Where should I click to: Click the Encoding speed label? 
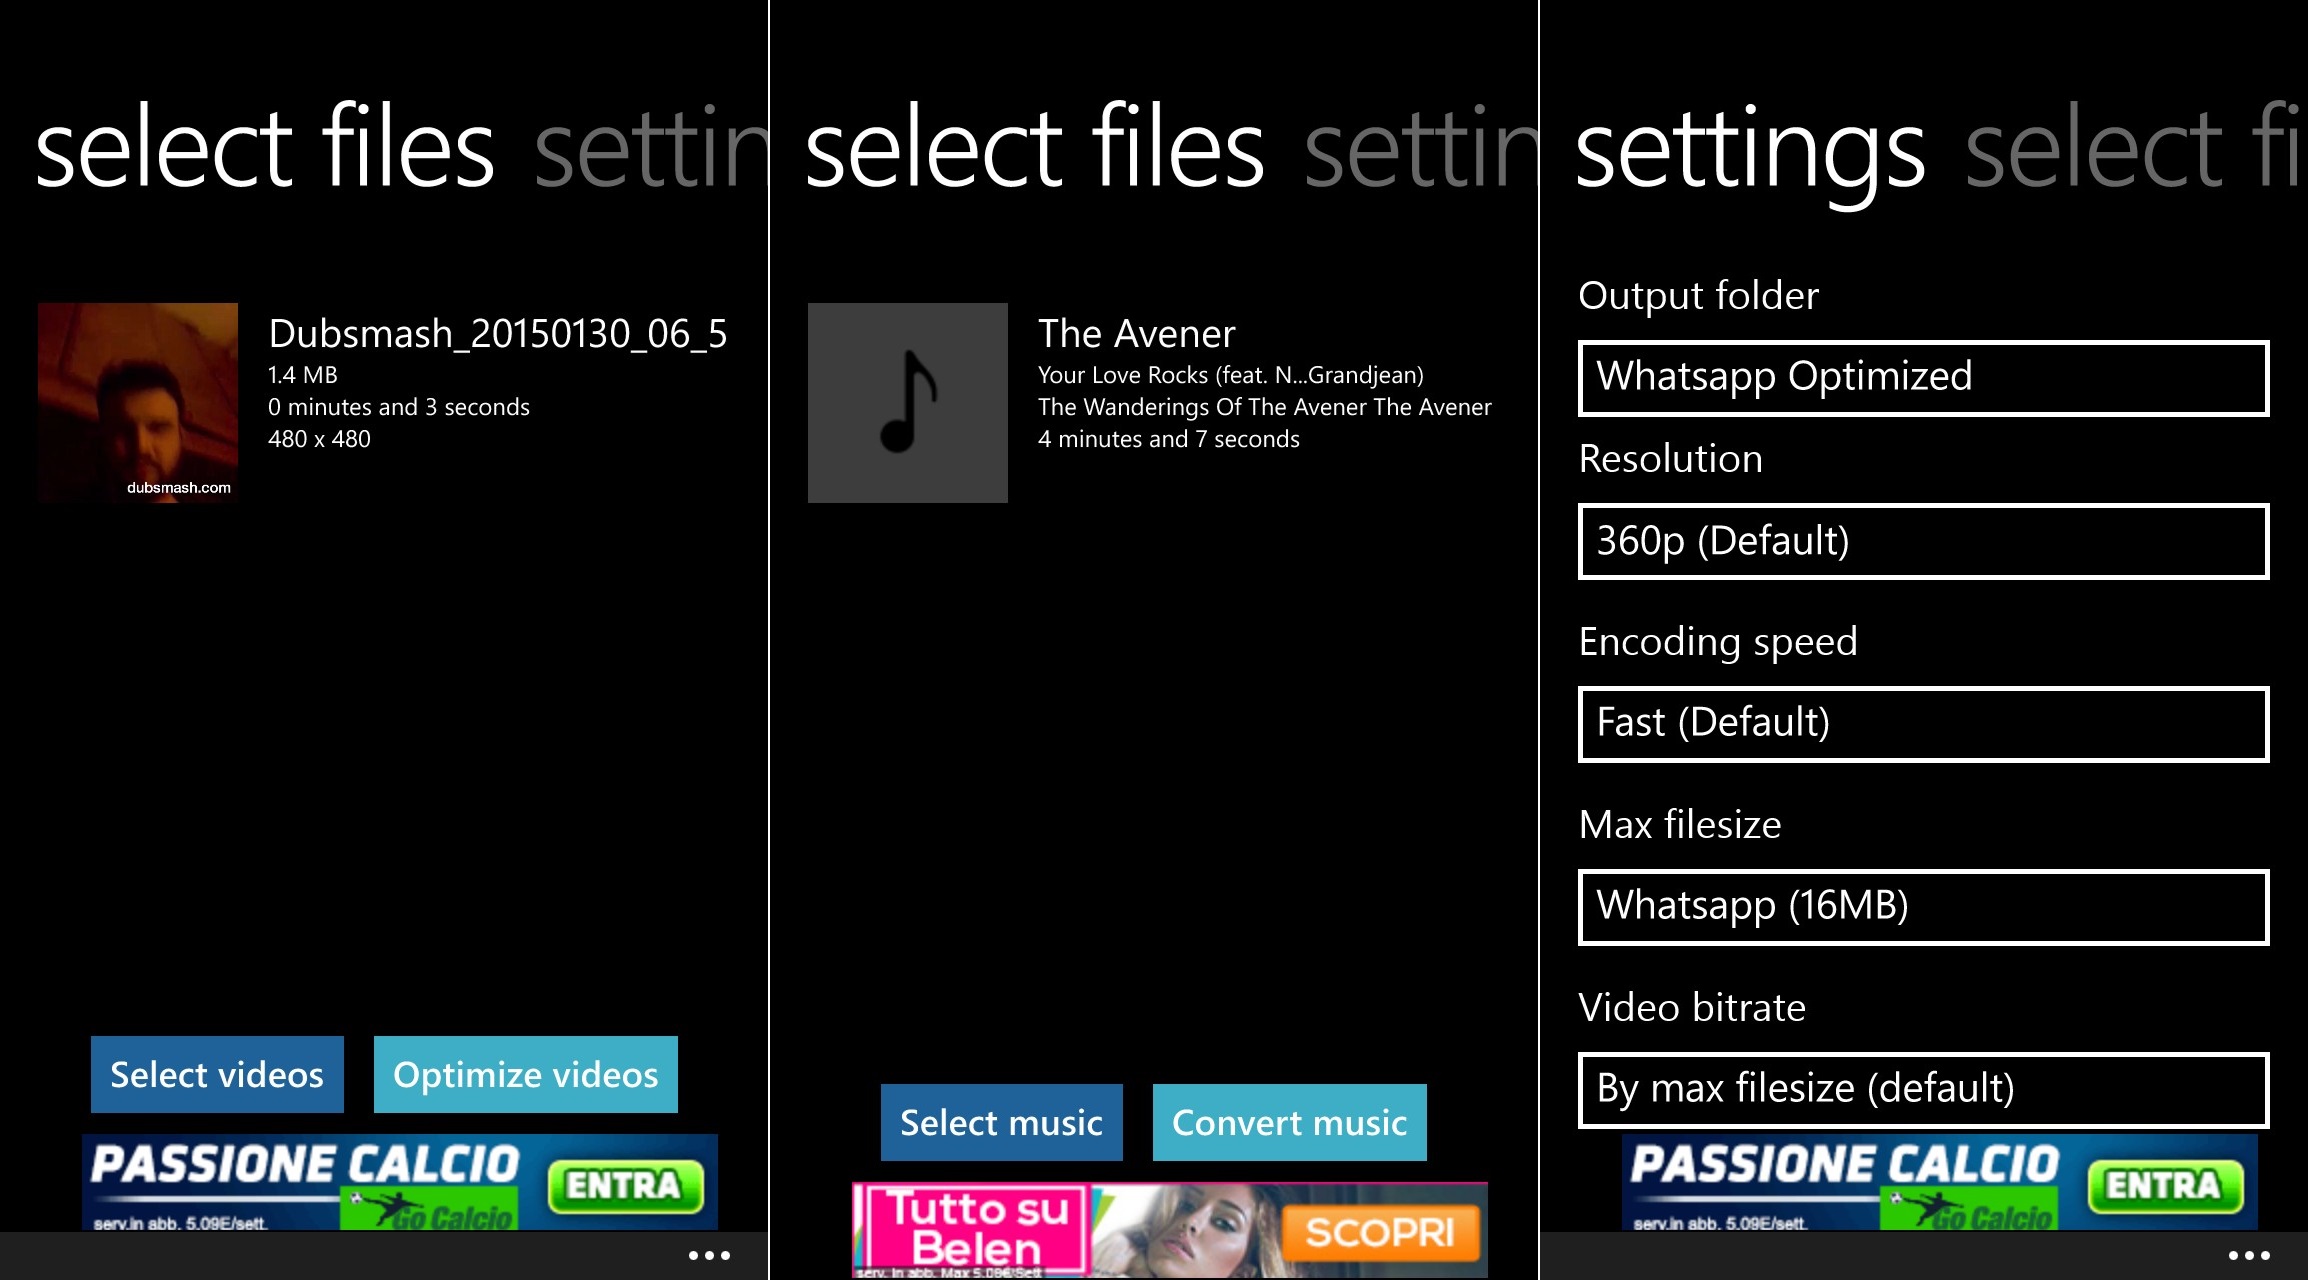click(x=1718, y=642)
